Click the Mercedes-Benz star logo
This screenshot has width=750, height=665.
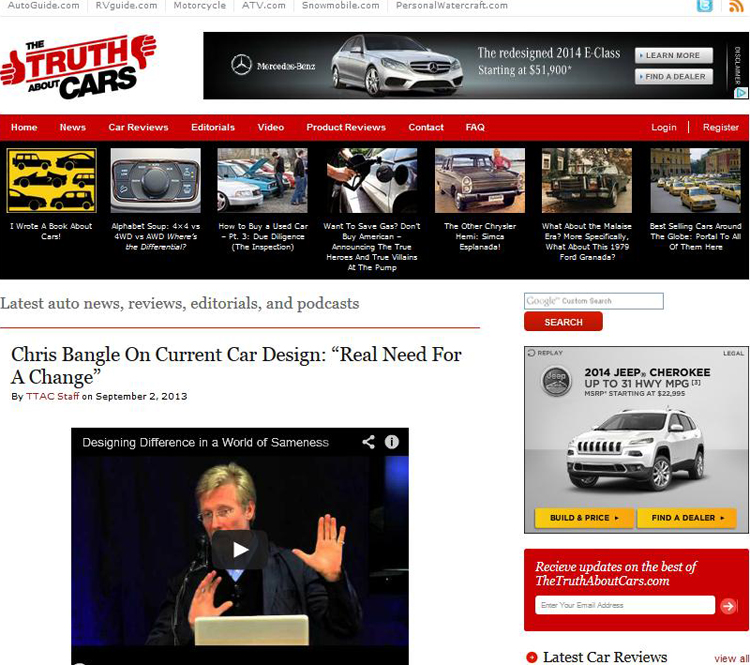(x=242, y=65)
